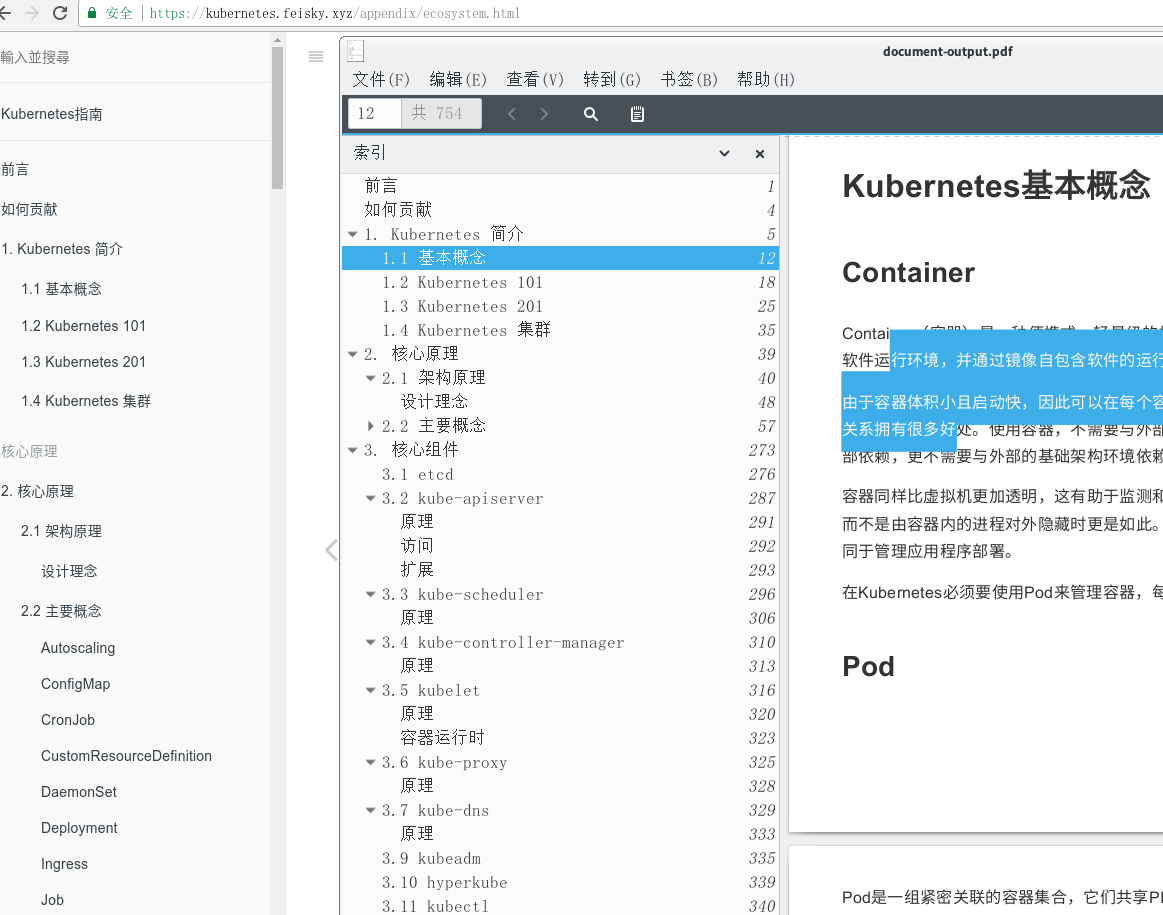
Task: Collapse '3.6 kube-proxy' index node
Action: click(370, 762)
